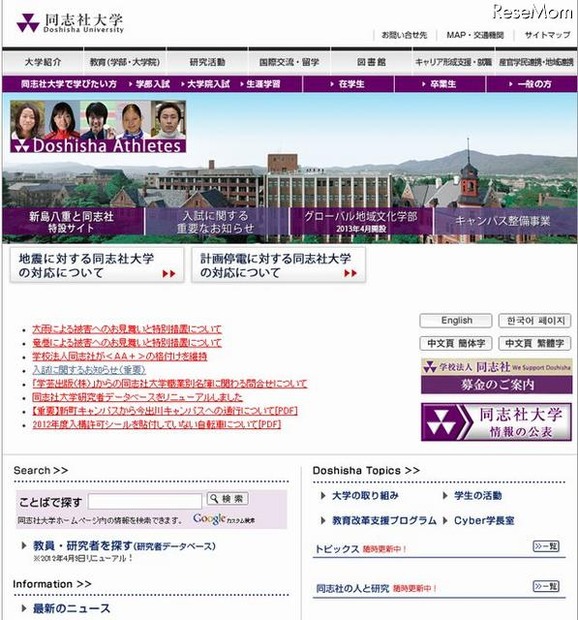
Task: Open Cyber学長室 topic
Action: pyautogui.click(x=484, y=520)
